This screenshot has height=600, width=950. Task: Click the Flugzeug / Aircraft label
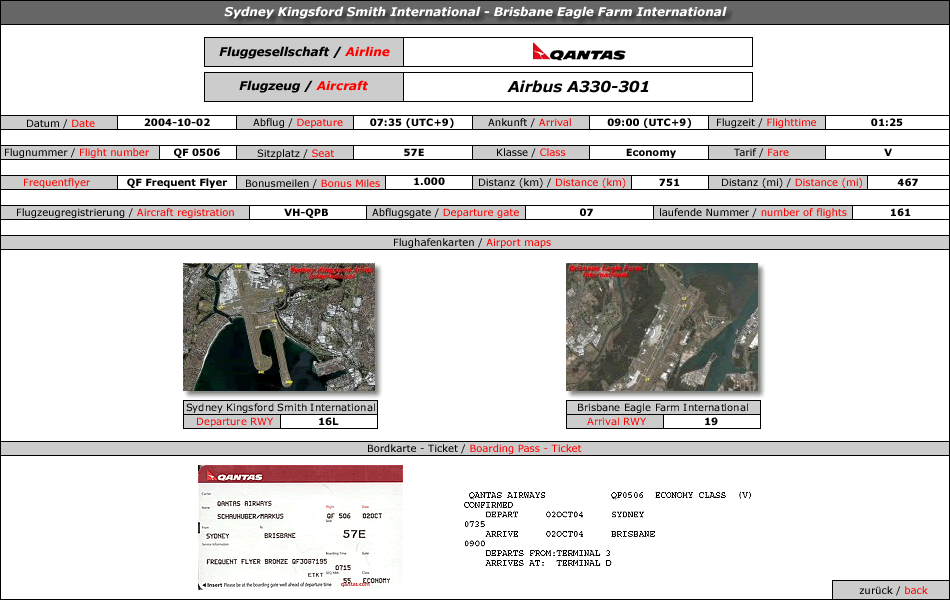point(304,86)
